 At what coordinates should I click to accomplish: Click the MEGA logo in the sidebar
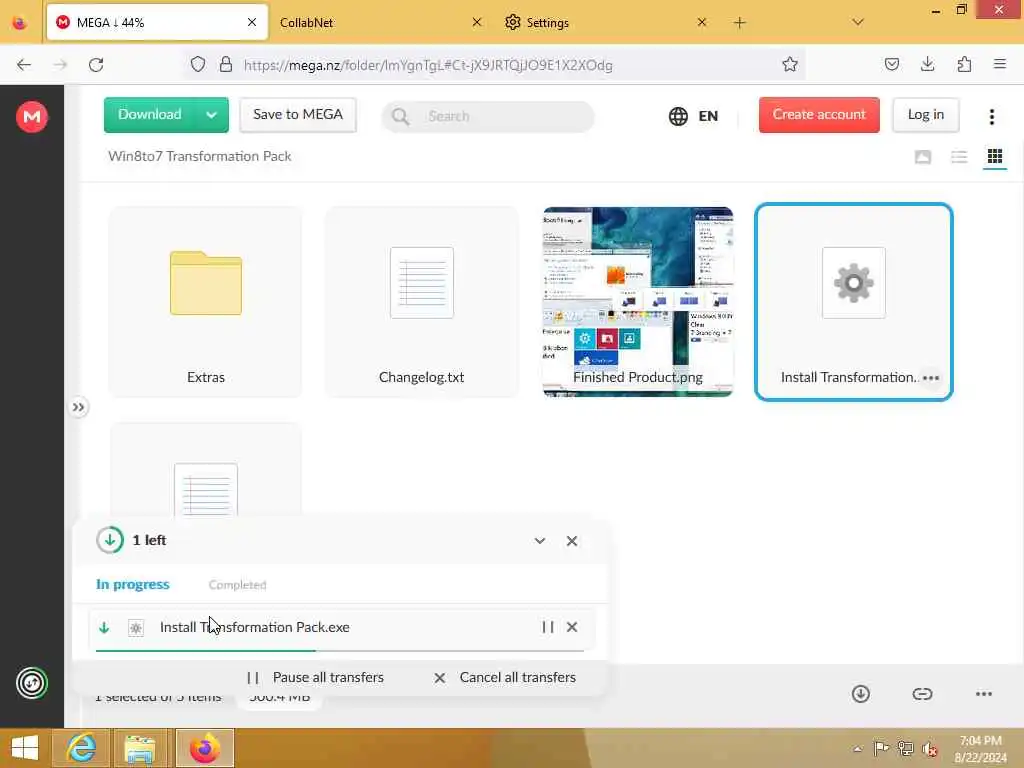(x=31, y=117)
